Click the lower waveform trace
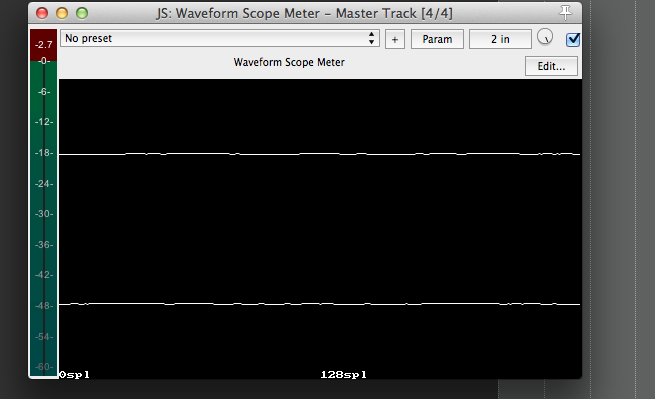 point(320,304)
